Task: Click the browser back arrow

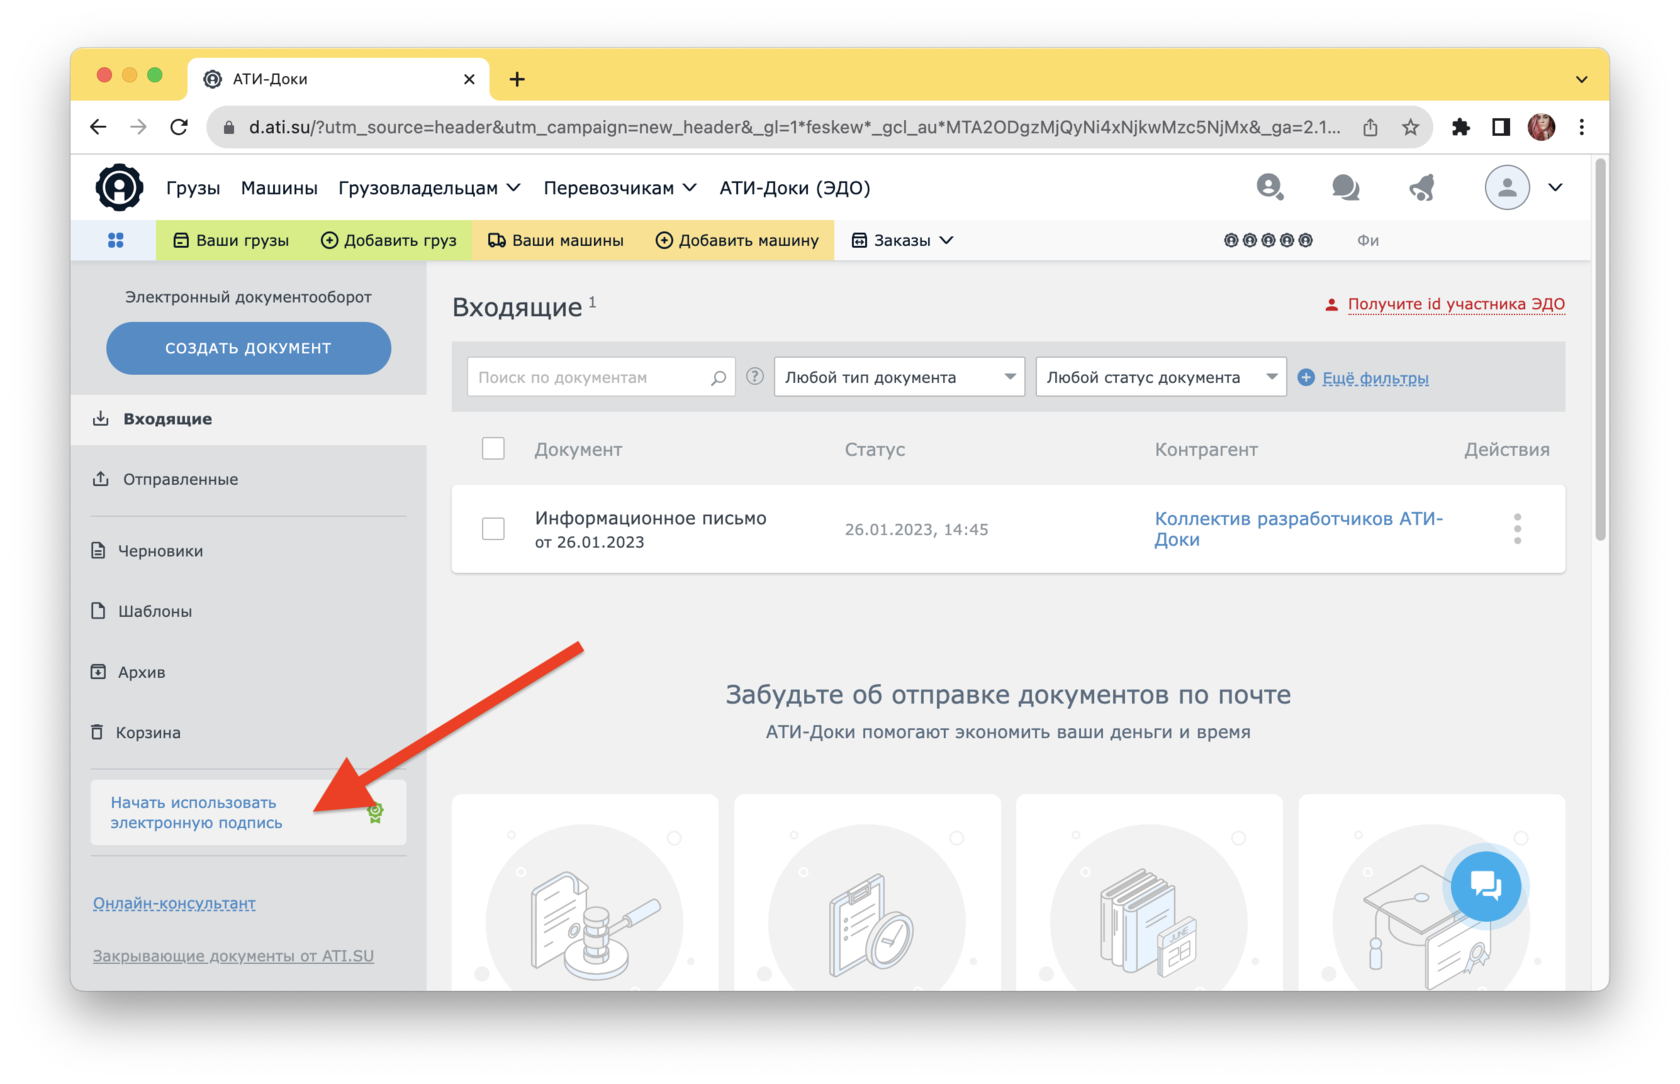Action: pos(98,127)
